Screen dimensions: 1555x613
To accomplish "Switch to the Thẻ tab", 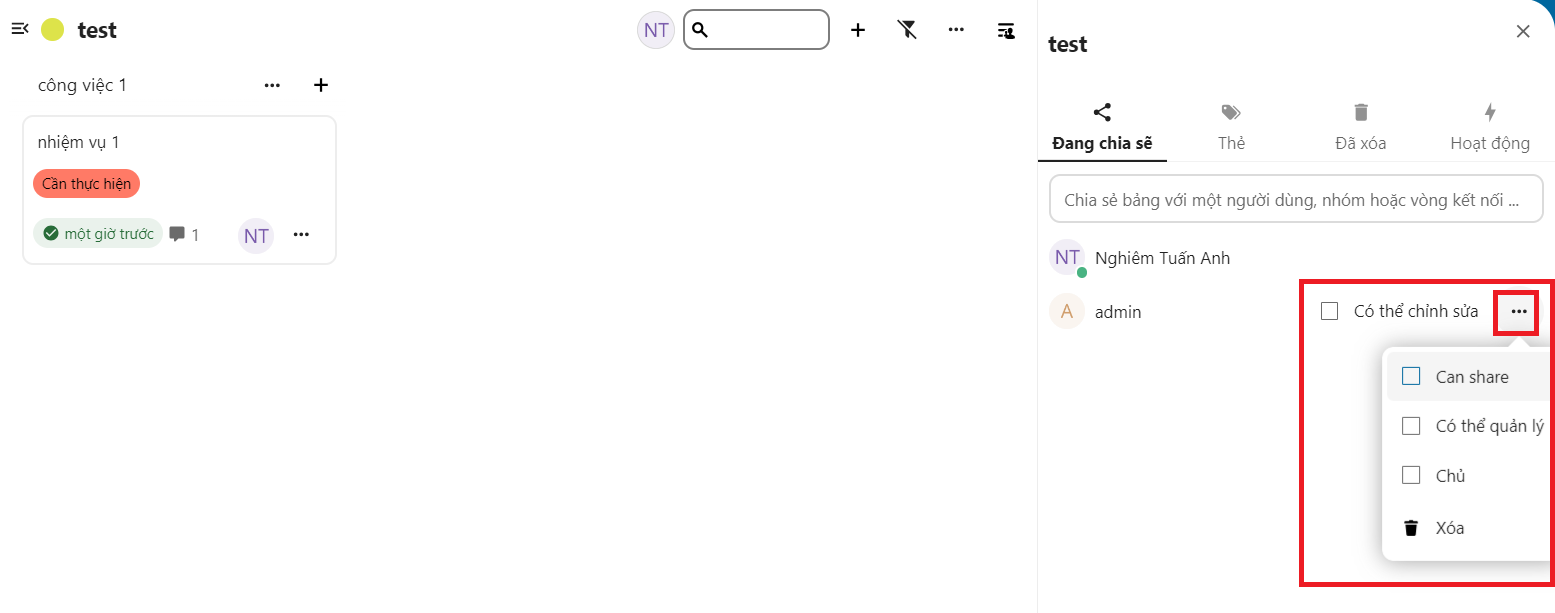I will coord(1231,126).
